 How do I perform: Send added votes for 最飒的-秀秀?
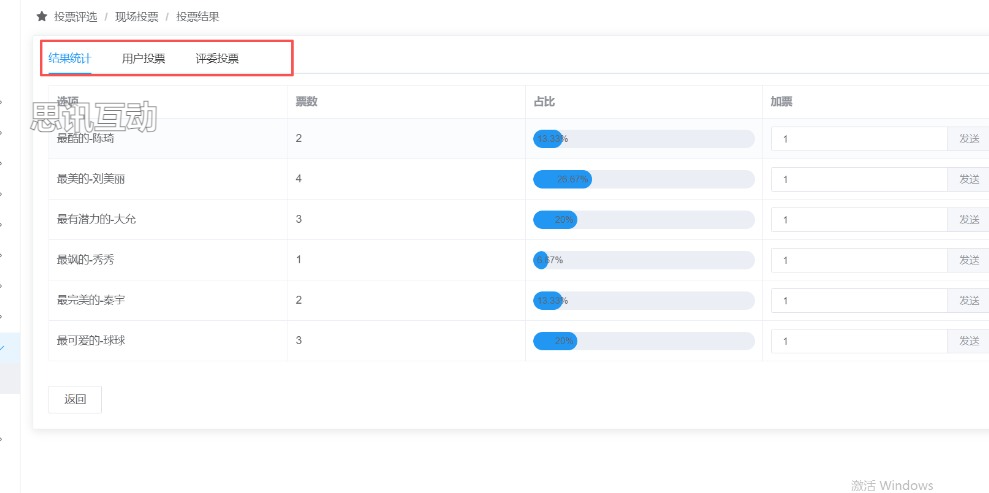coord(969,260)
